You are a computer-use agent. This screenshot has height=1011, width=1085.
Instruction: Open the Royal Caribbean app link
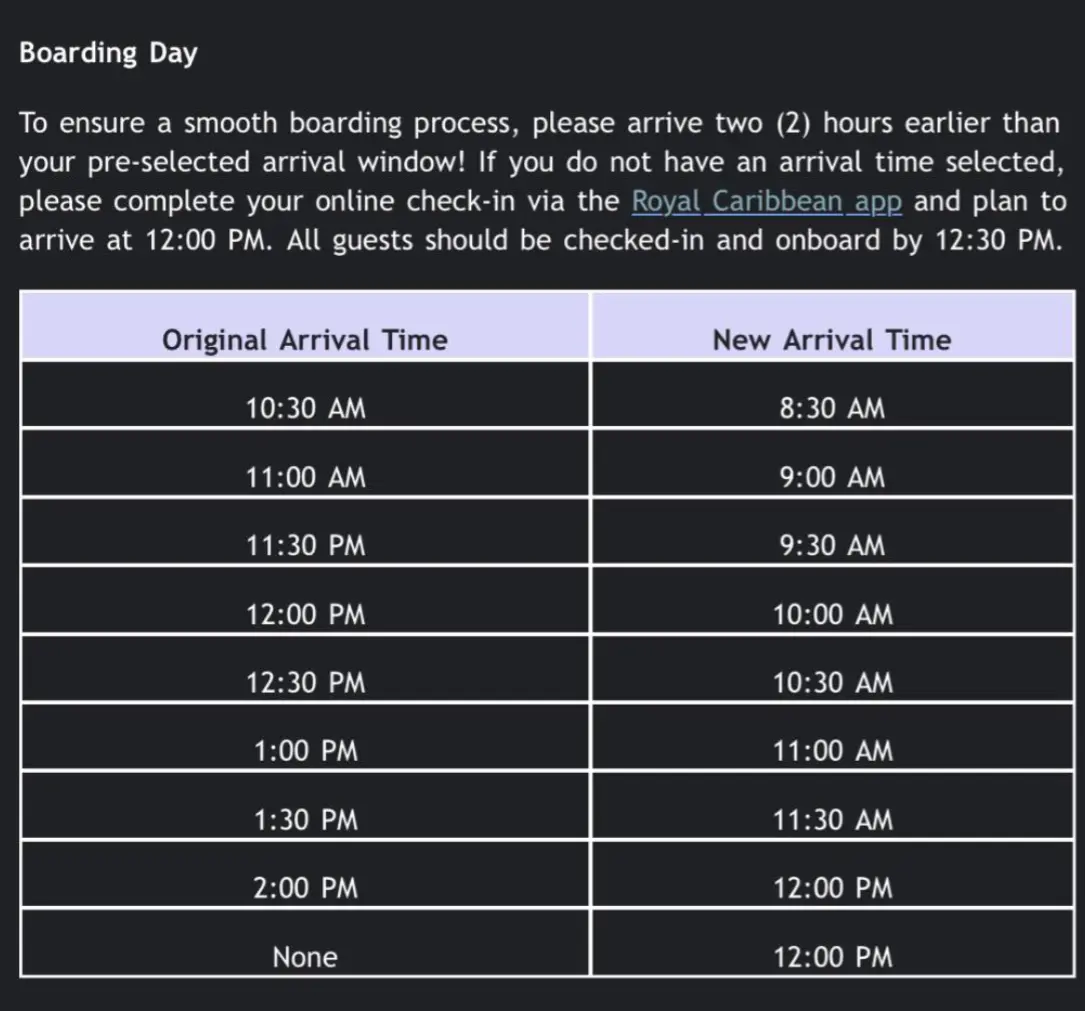coord(767,202)
